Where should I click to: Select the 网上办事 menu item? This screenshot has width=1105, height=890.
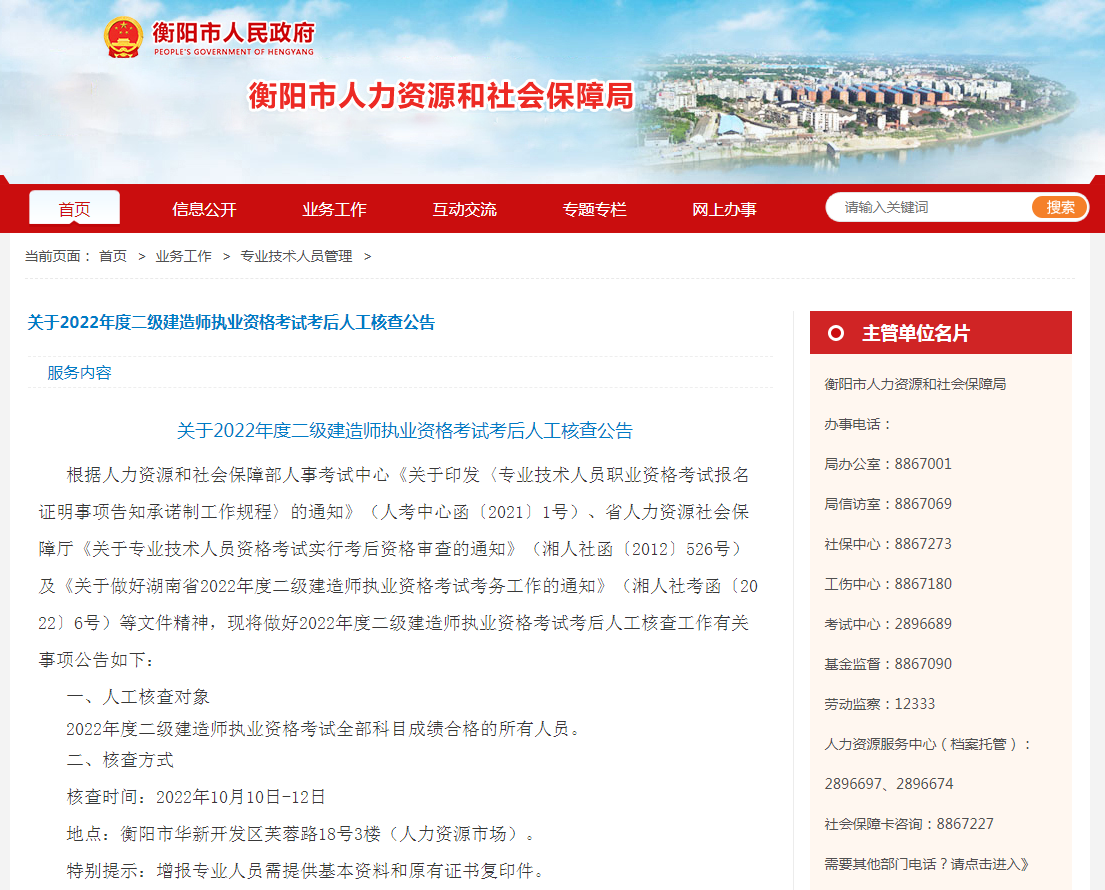click(724, 209)
